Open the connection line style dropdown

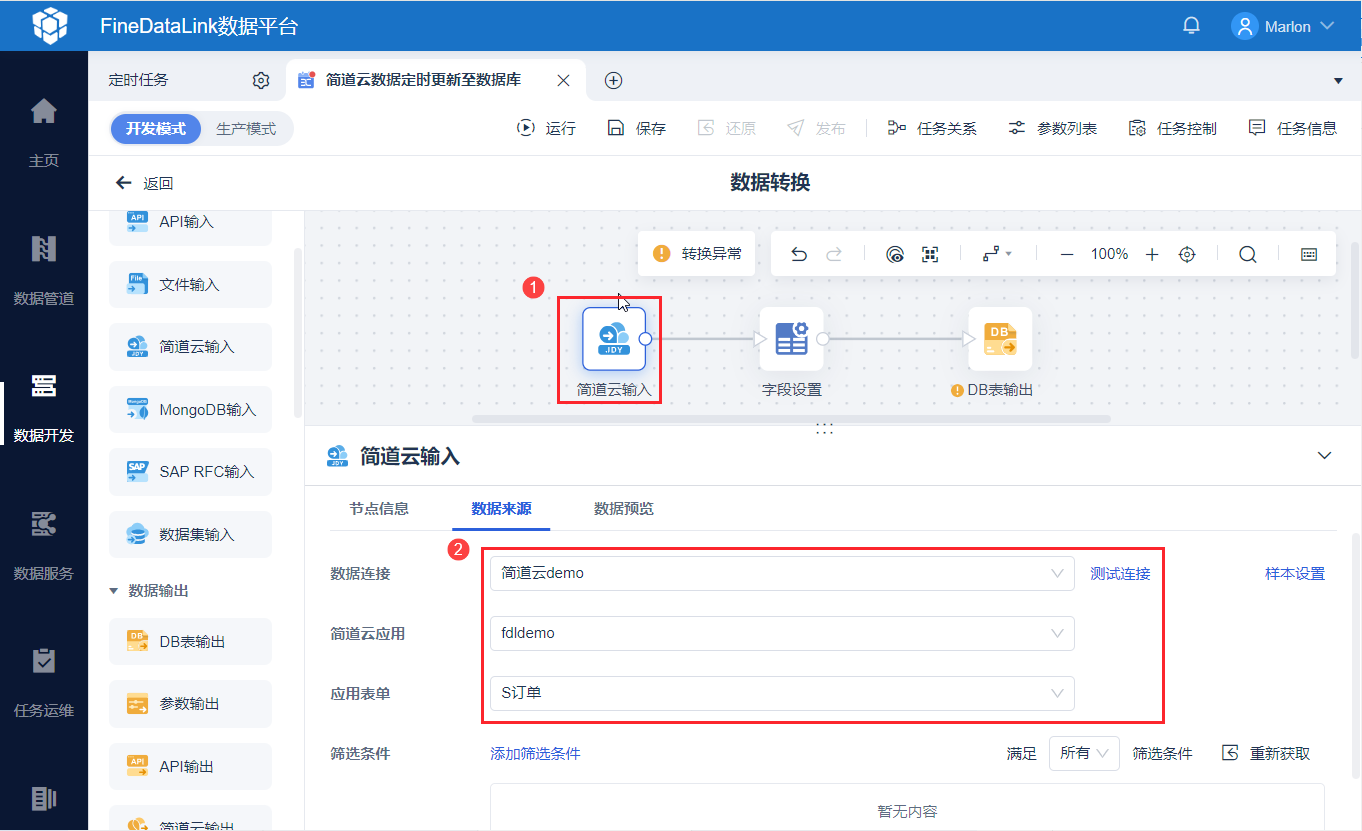pyautogui.click(x=997, y=254)
